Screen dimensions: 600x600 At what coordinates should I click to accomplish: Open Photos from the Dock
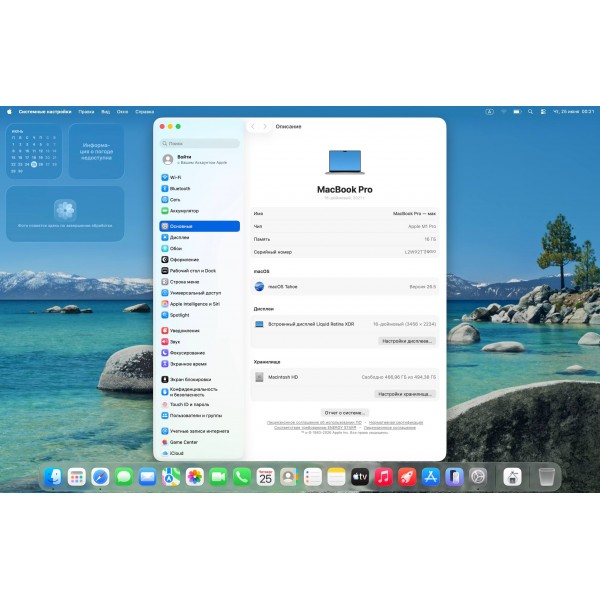click(x=195, y=477)
